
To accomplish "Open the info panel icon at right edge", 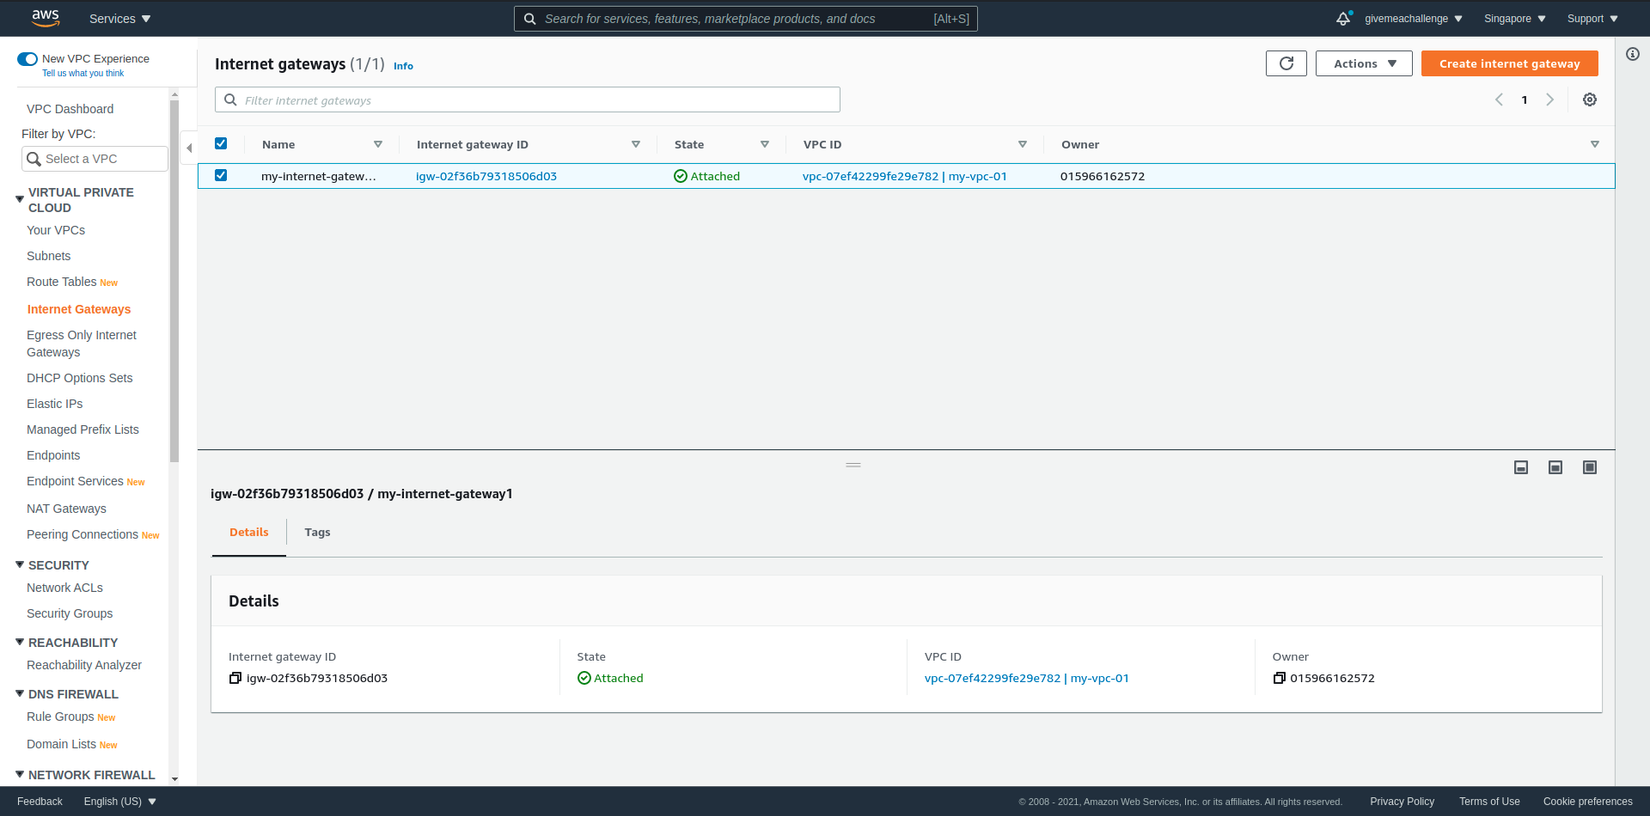I will click(x=1632, y=54).
